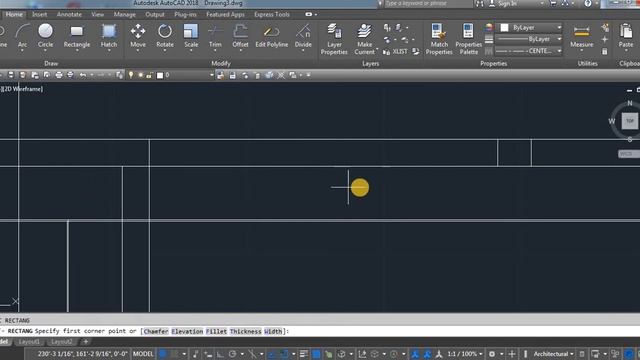Image resolution: width=640 pixels, height=360 pixels.
Task: Click the layer 0 white color square
Action: 160,75
